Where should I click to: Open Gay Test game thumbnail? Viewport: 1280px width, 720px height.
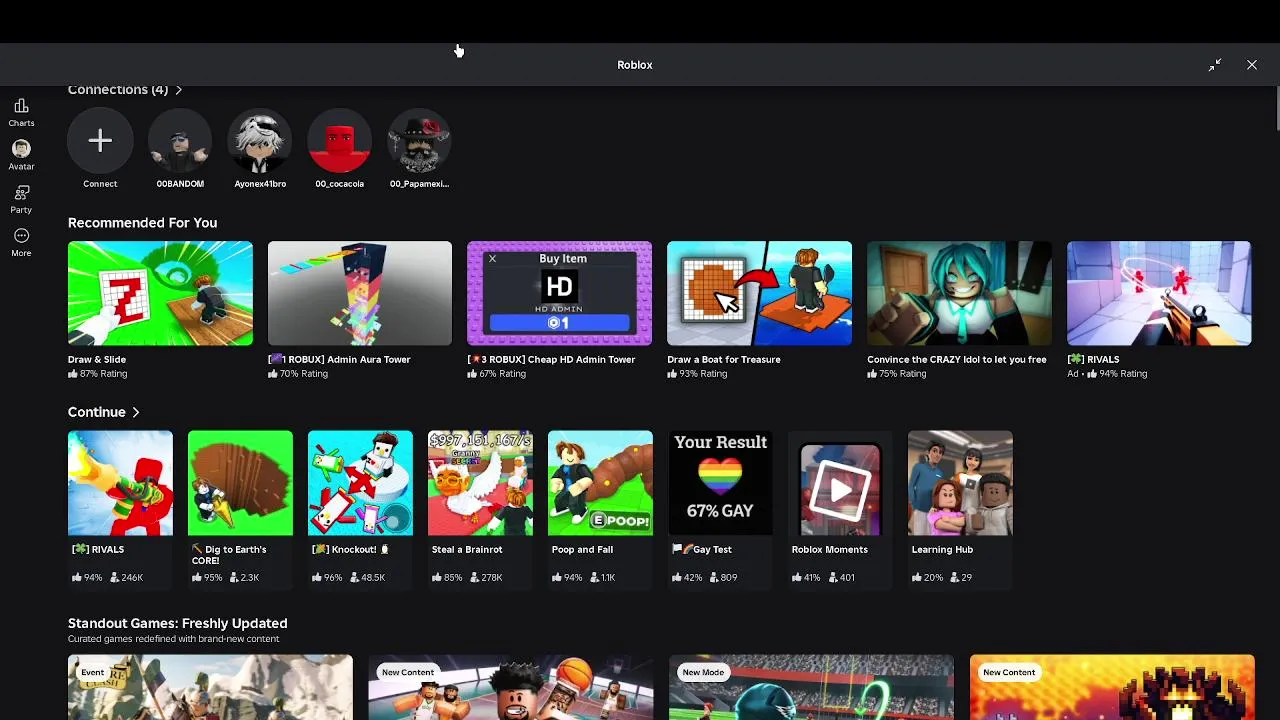pos(720,483)
